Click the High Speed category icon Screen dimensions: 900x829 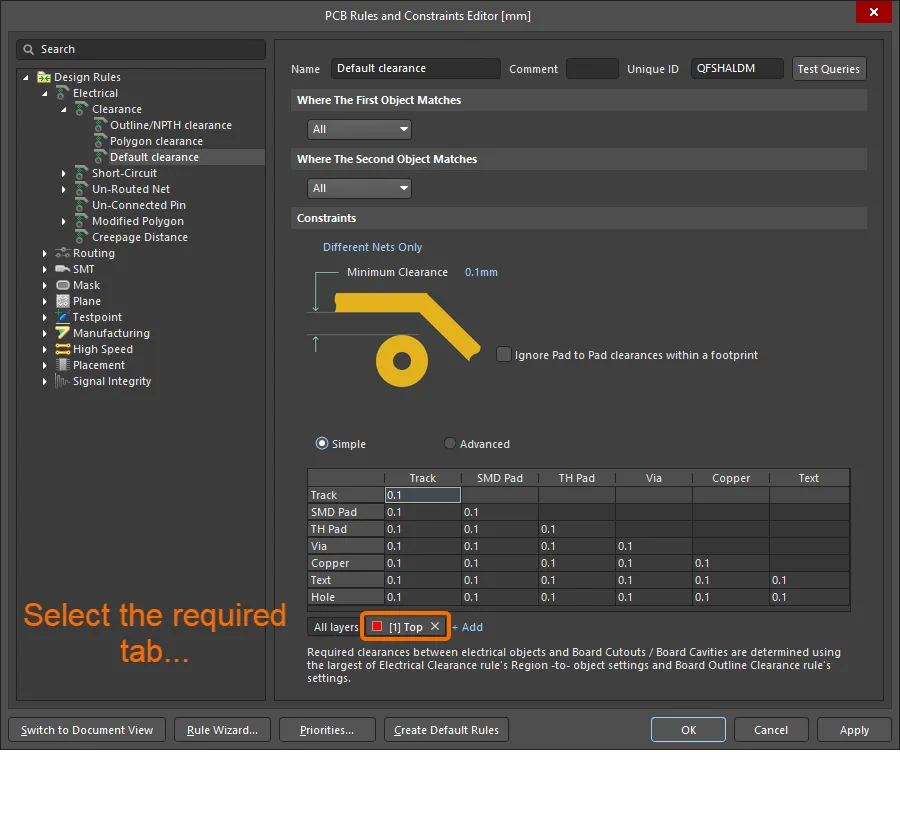pos(63,349)
